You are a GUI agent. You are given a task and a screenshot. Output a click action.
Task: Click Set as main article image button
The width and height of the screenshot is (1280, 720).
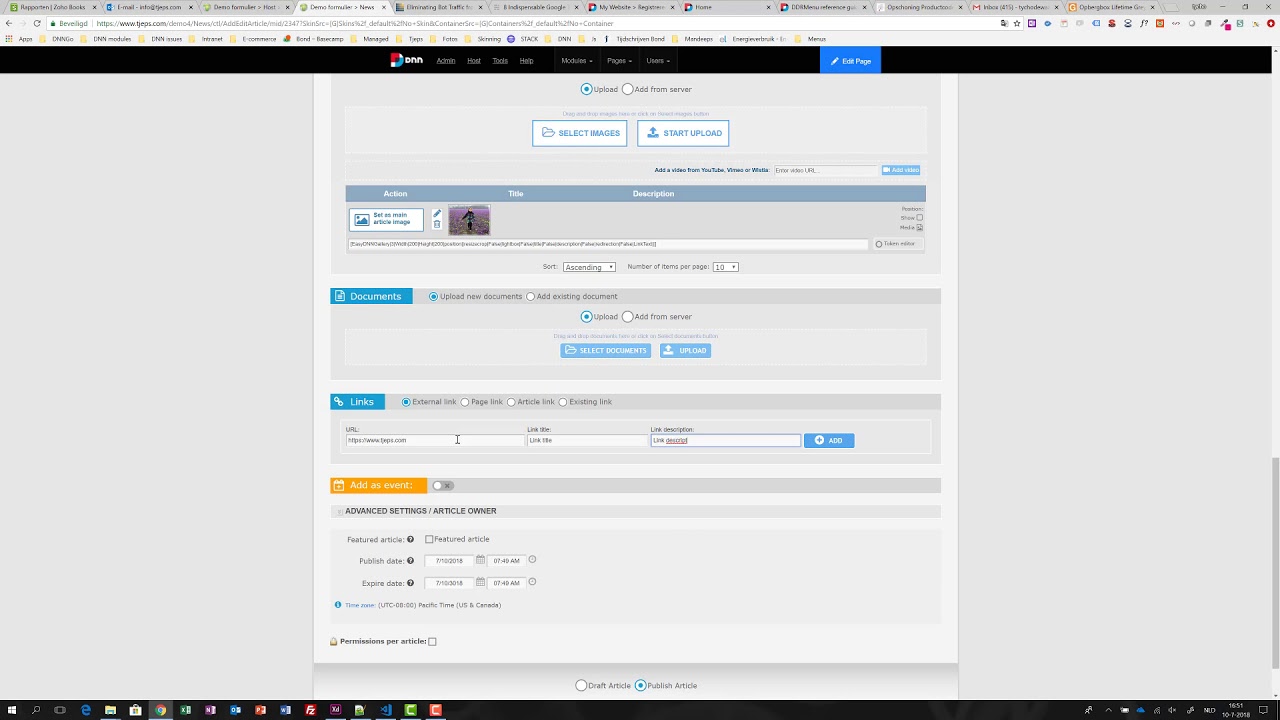(386, 219)
